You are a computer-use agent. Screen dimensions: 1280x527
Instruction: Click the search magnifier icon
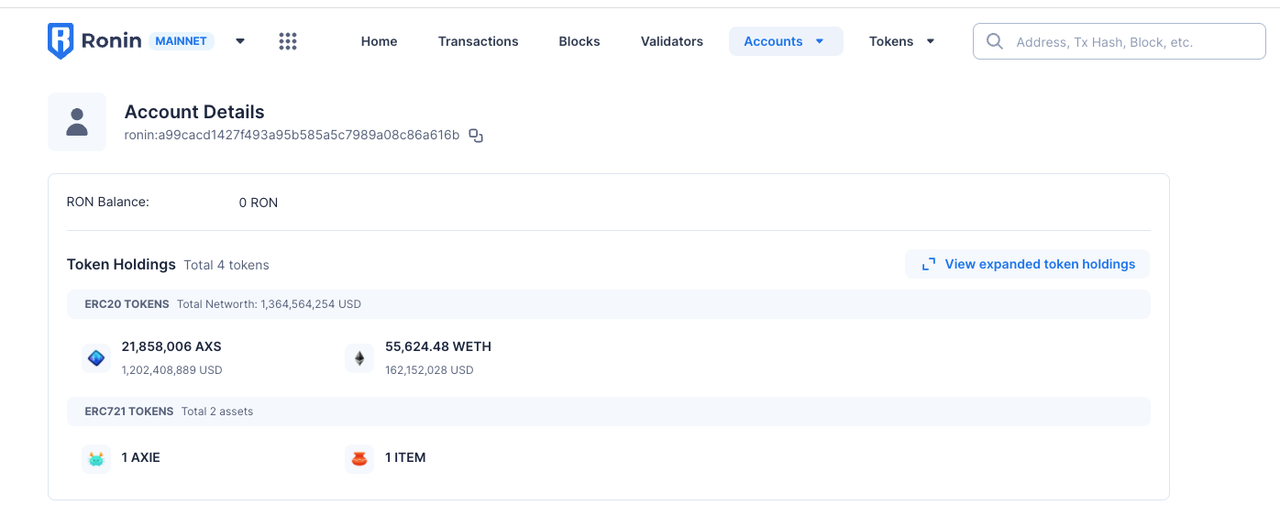[995, 41]
